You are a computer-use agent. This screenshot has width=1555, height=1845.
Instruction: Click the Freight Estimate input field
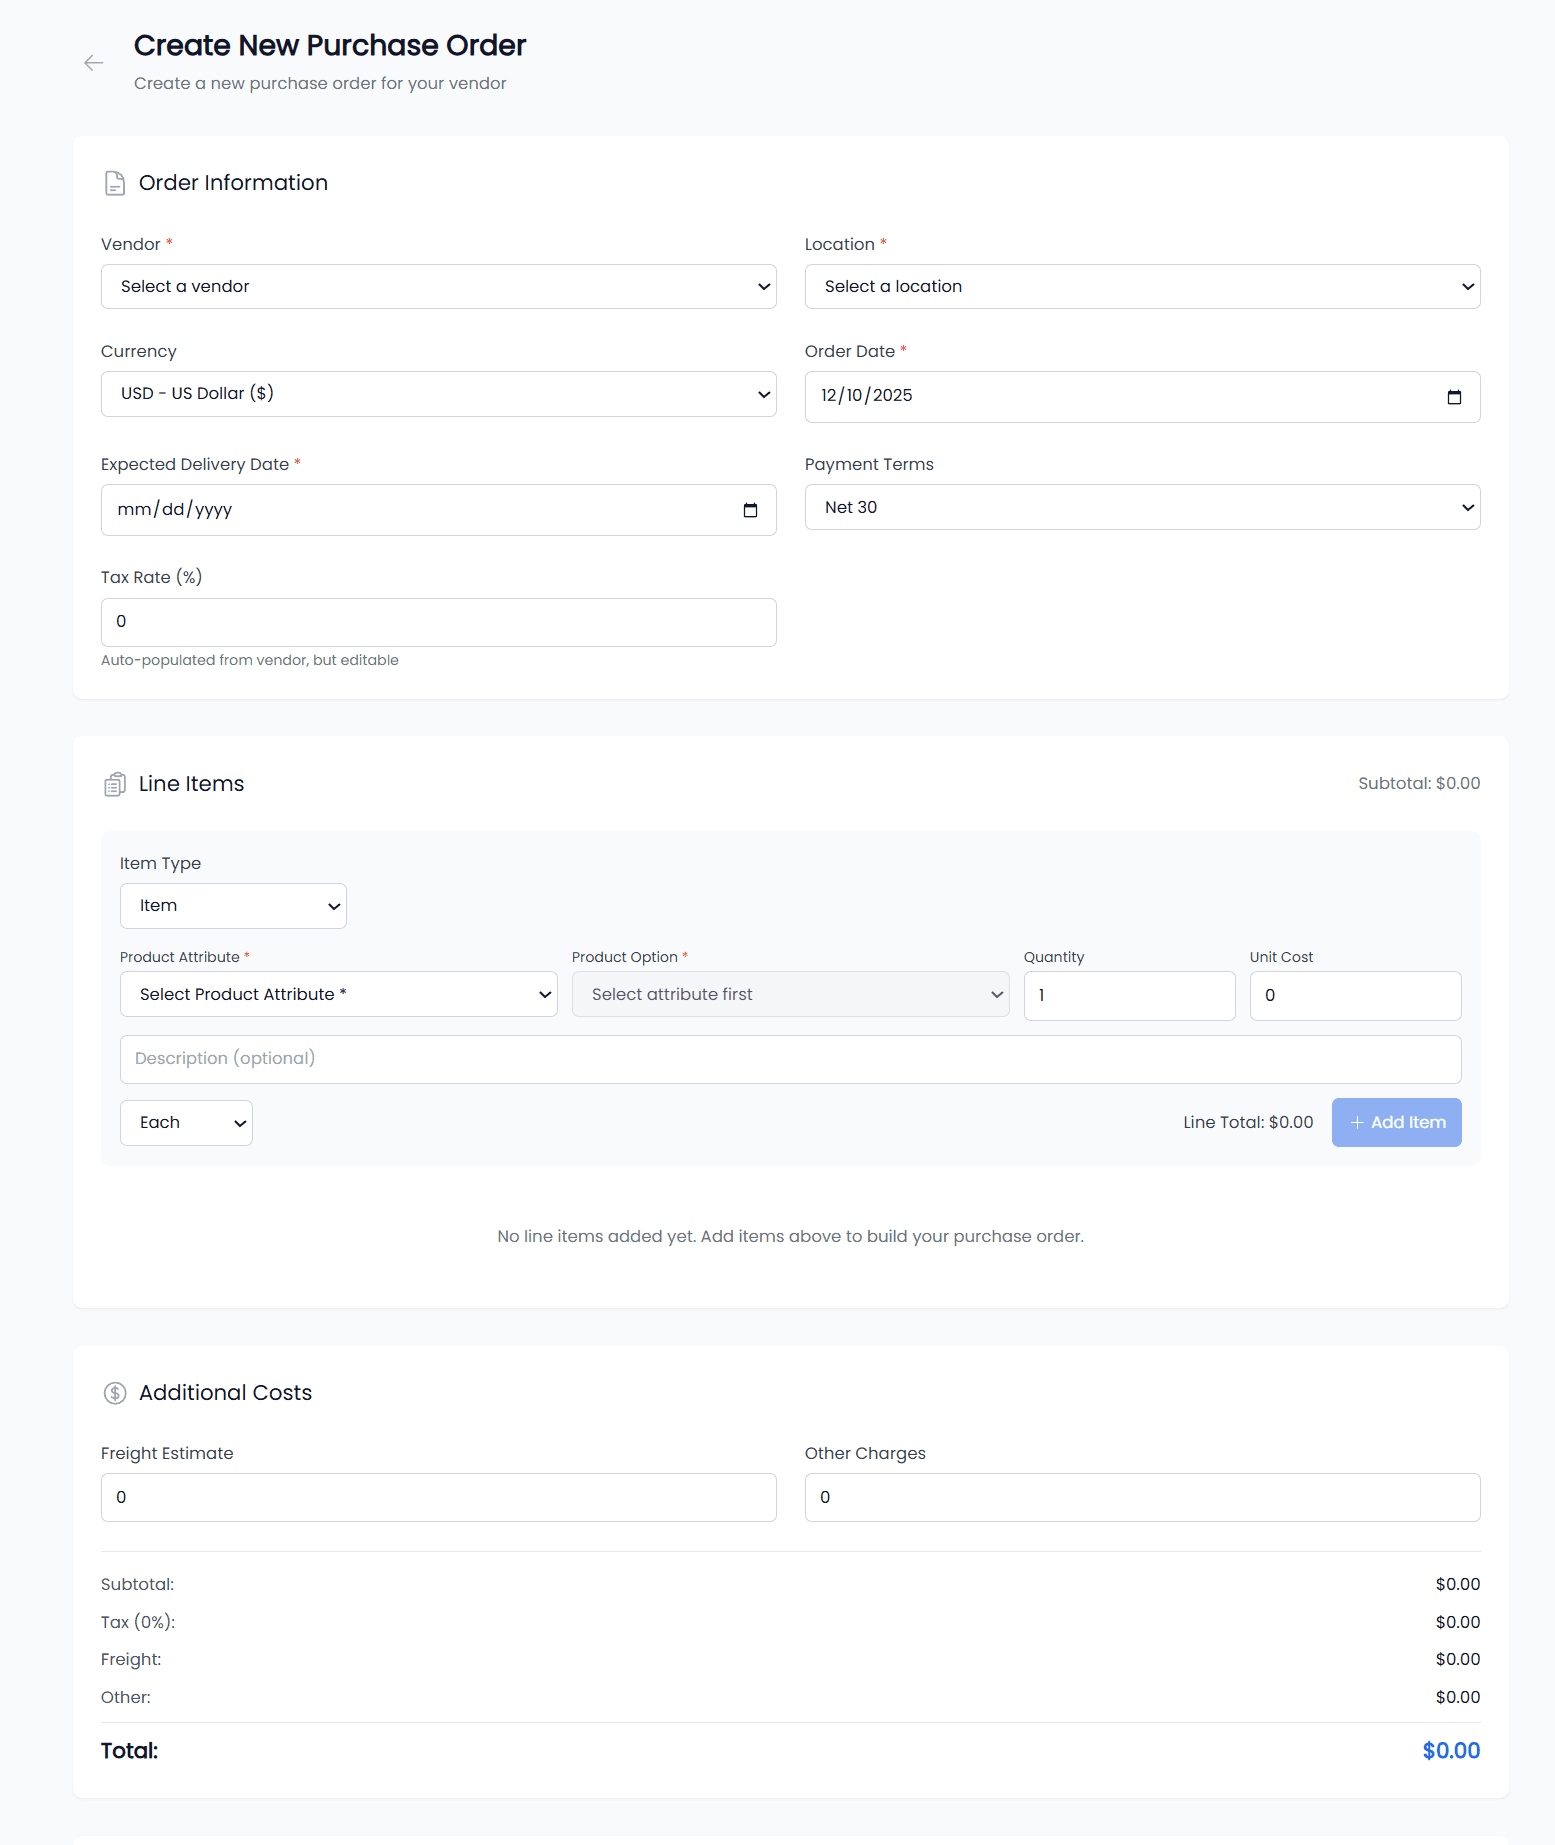pyautogui.click(x=439, y=1498)
